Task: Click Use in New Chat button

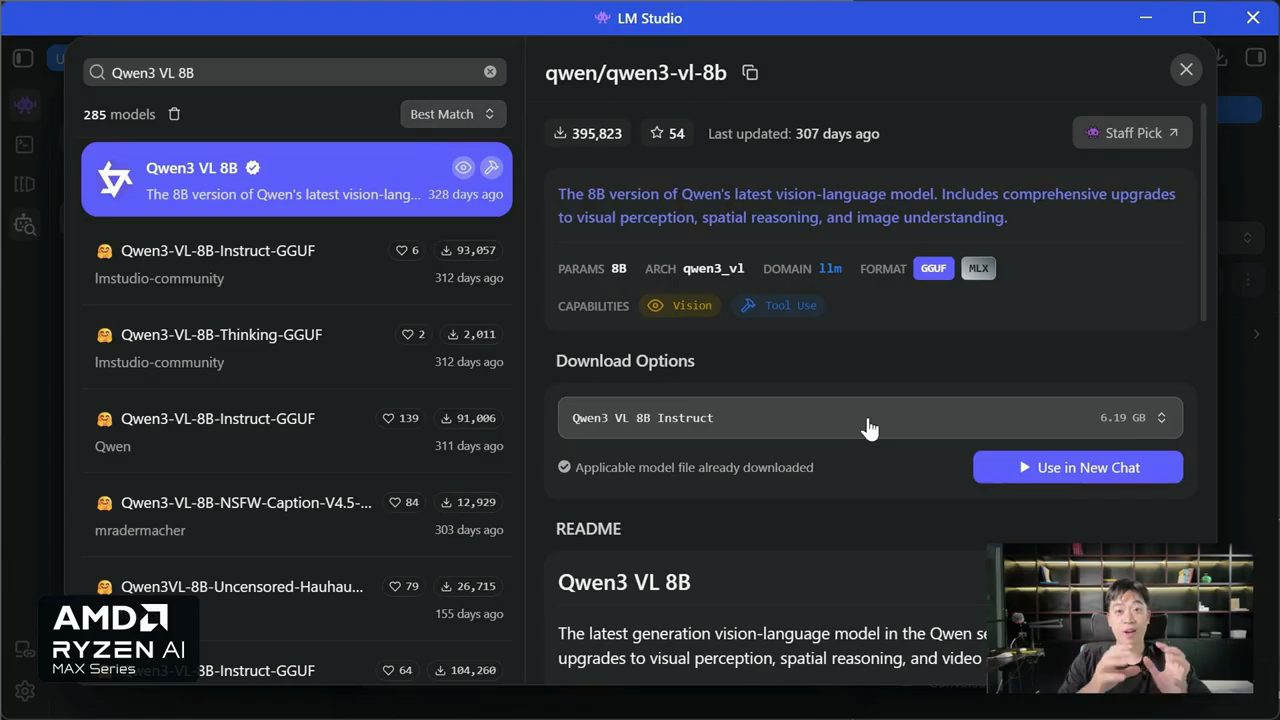Action: tap(1078, 467)
